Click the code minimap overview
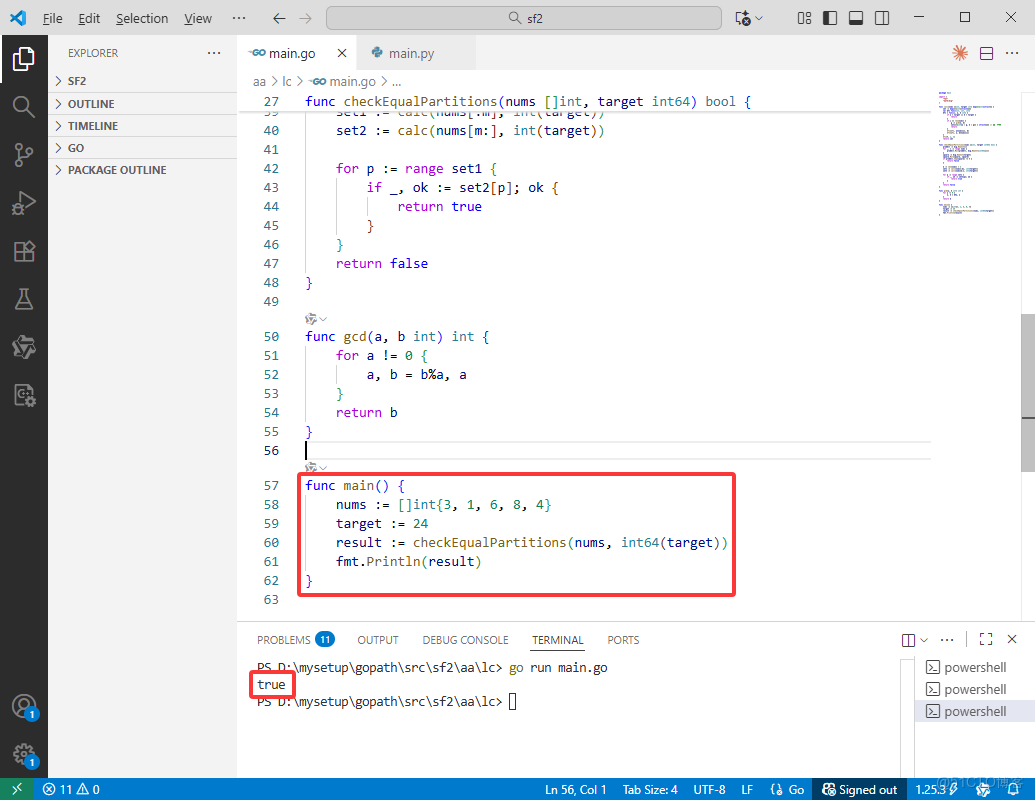Image resolution: width=1035 pixels, height=800 pixels. click(969, 153)
